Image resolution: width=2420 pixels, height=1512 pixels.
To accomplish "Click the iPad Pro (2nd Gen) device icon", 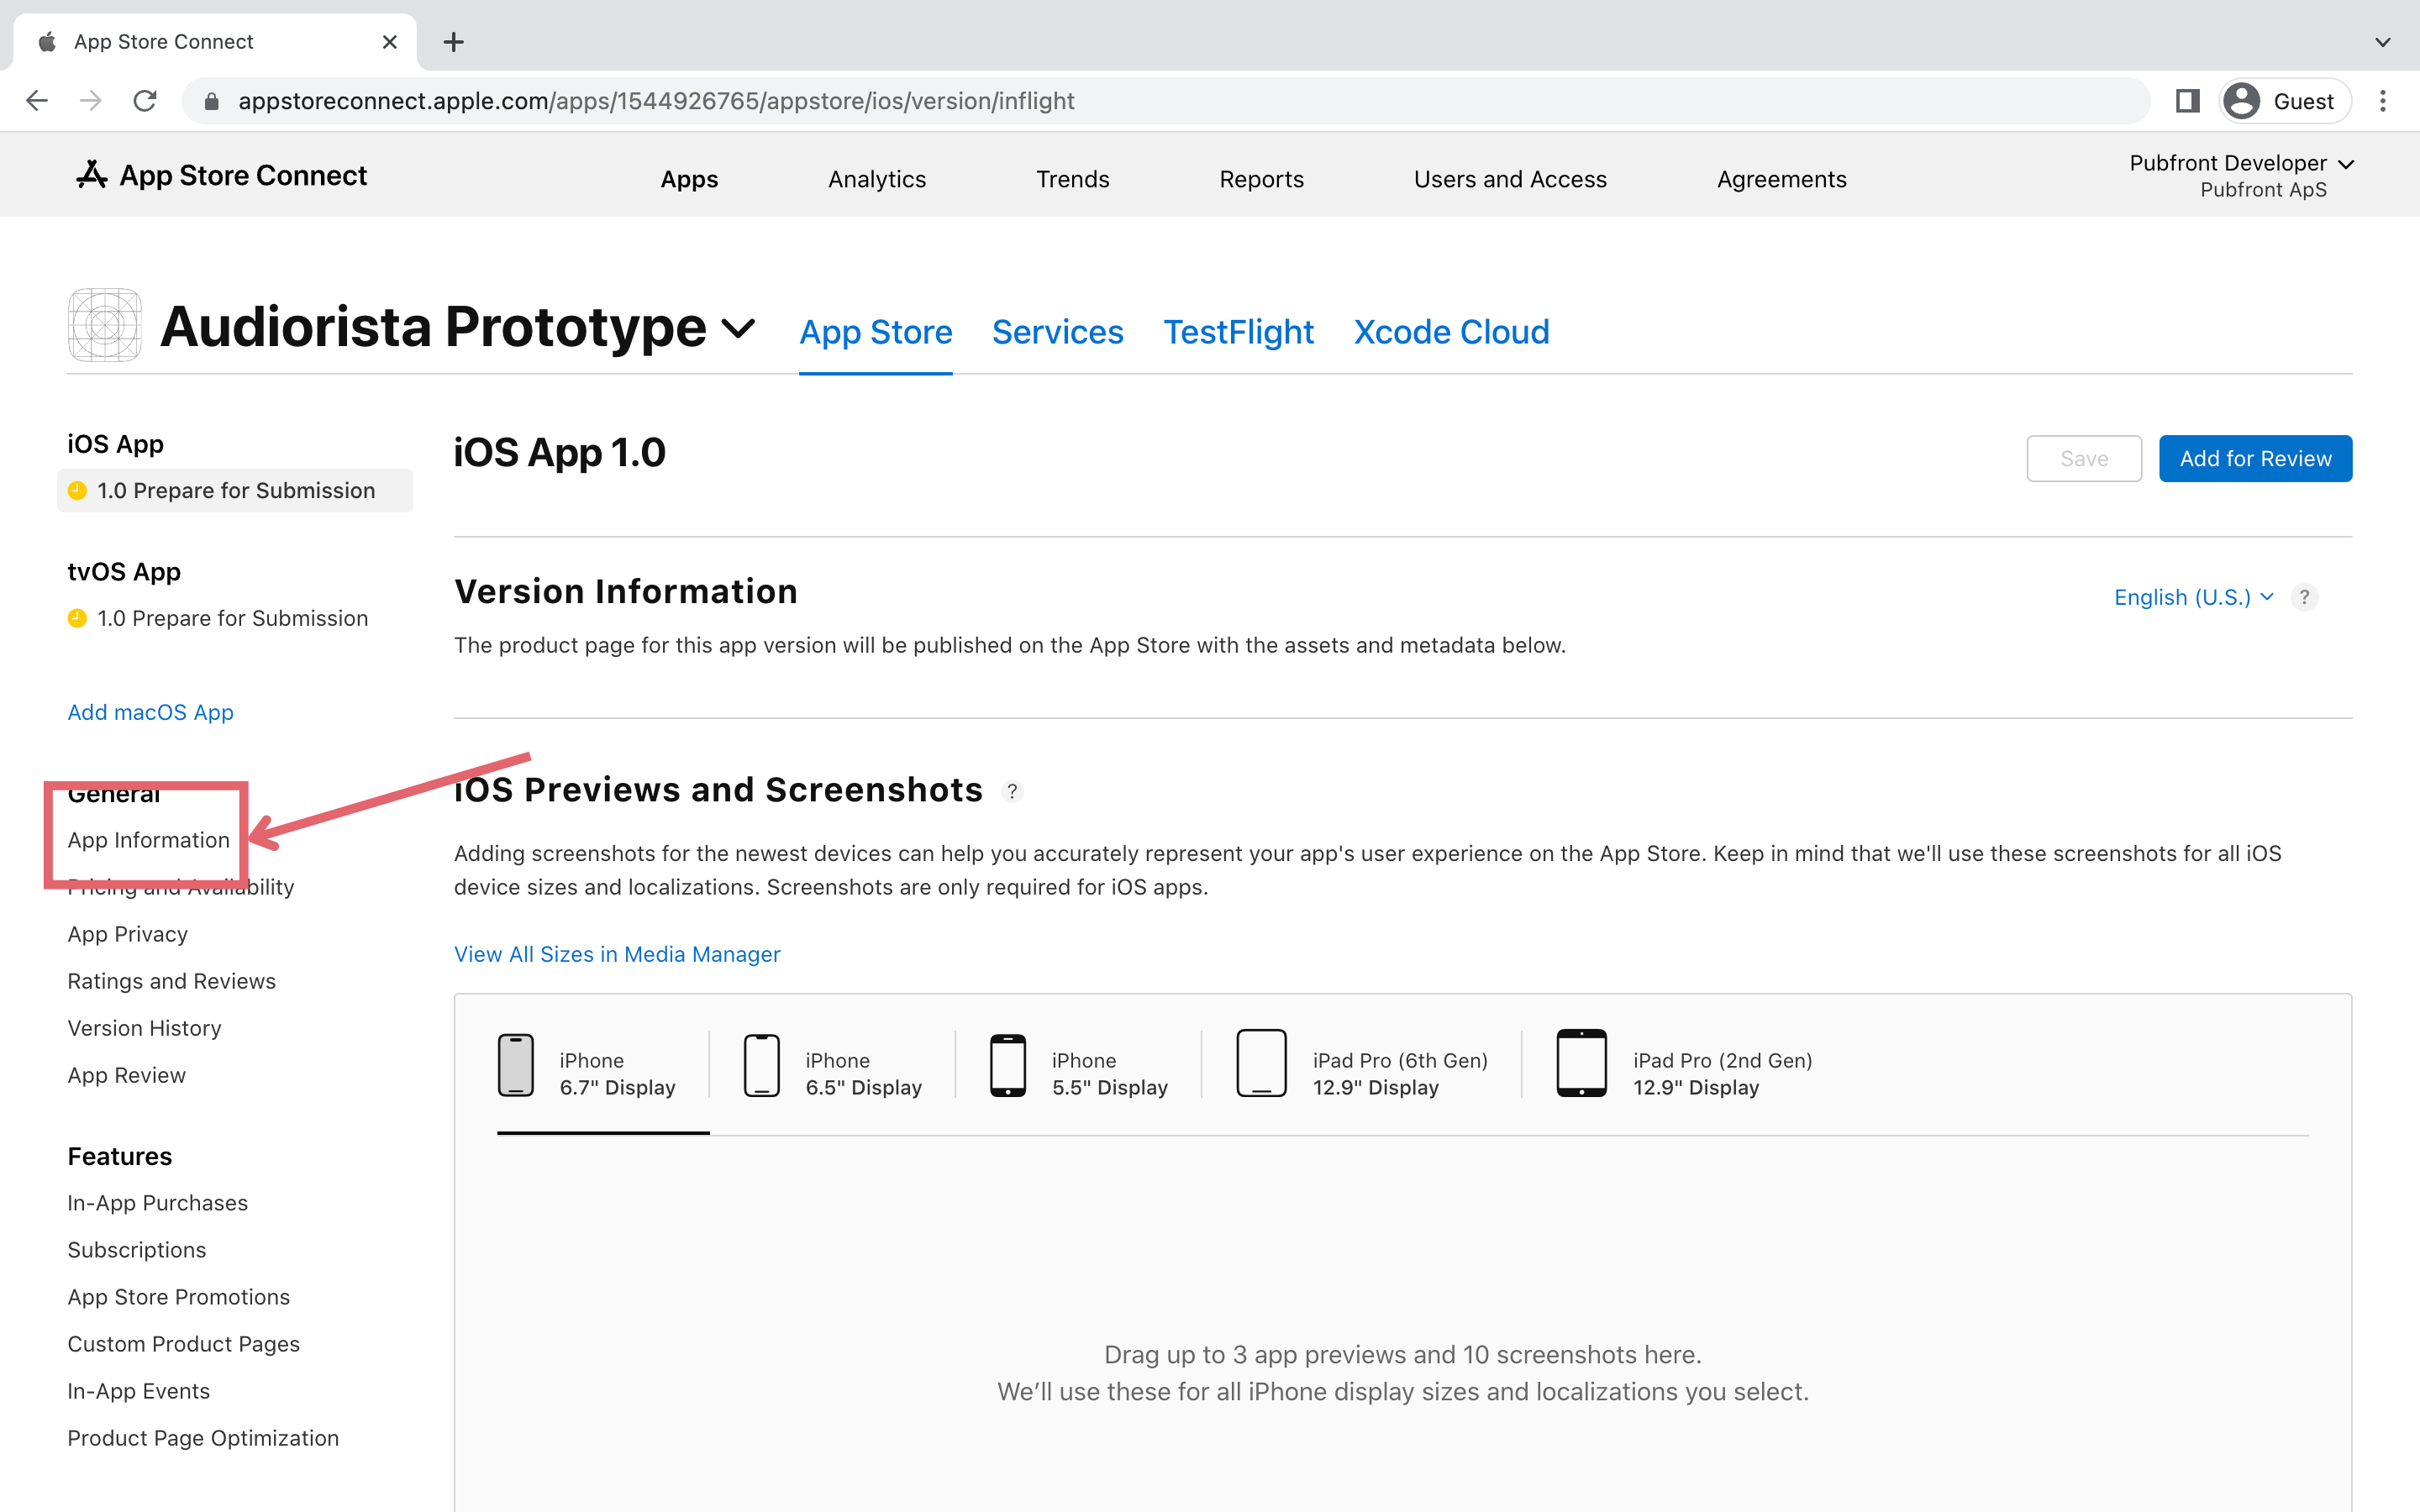I will [1581, 1063].
